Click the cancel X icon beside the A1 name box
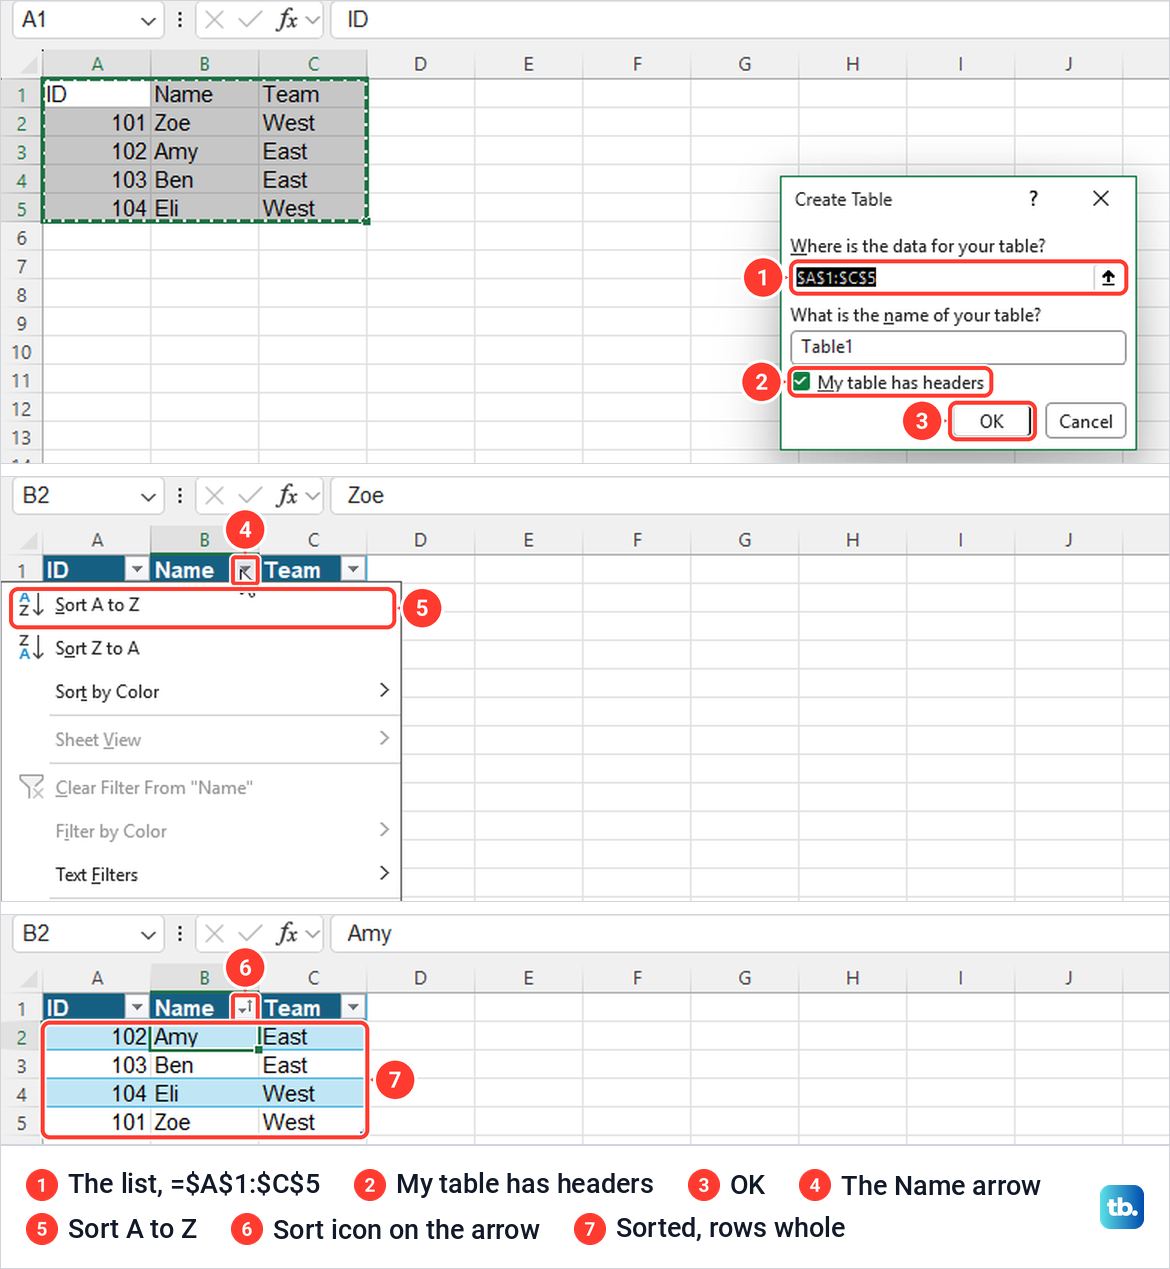Viewport: 1170px width, 1269px height. (x=214, y=19)
